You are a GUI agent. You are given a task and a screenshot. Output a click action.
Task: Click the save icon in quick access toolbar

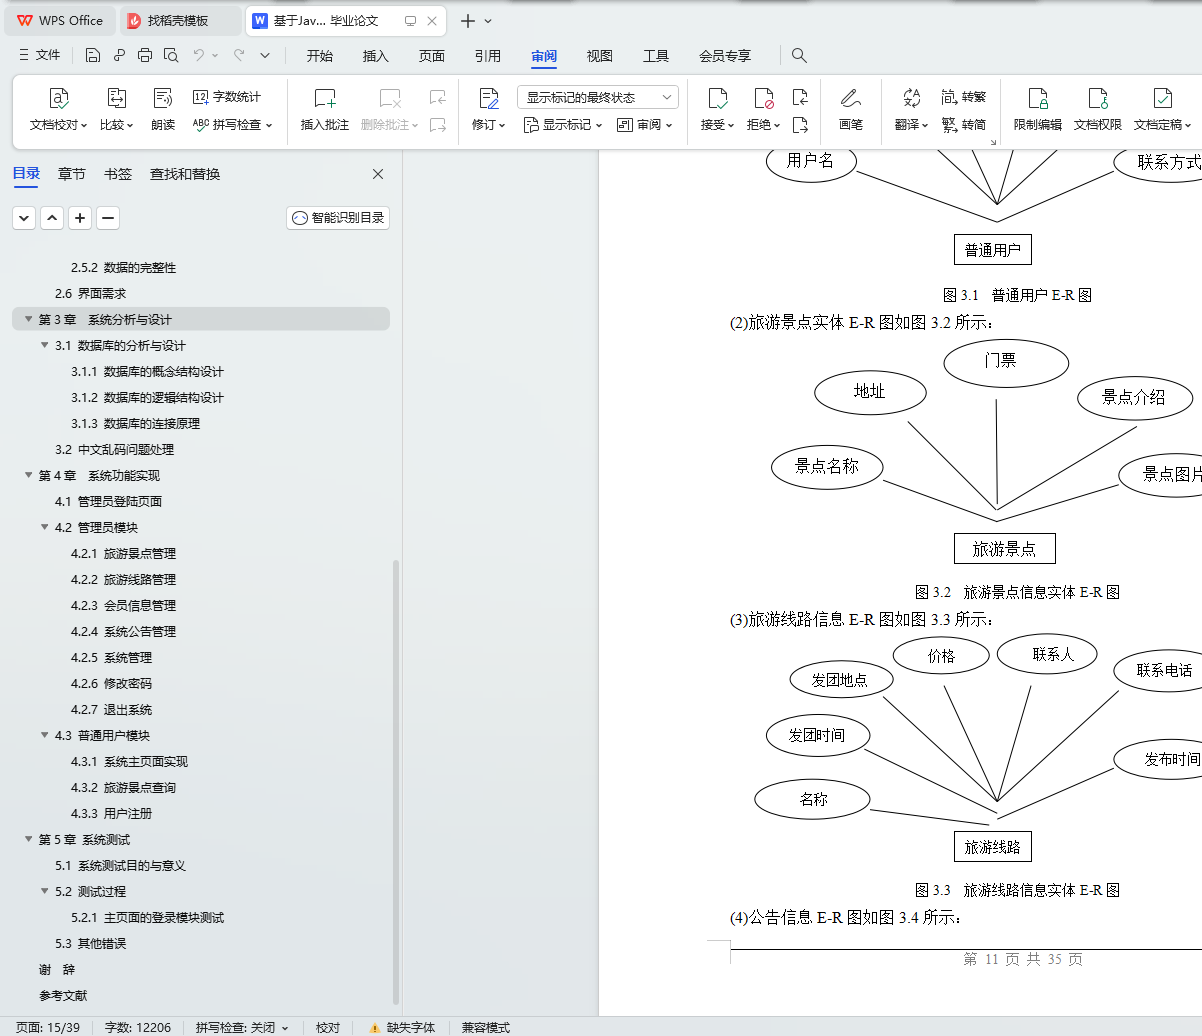click(x=93, y=55)
